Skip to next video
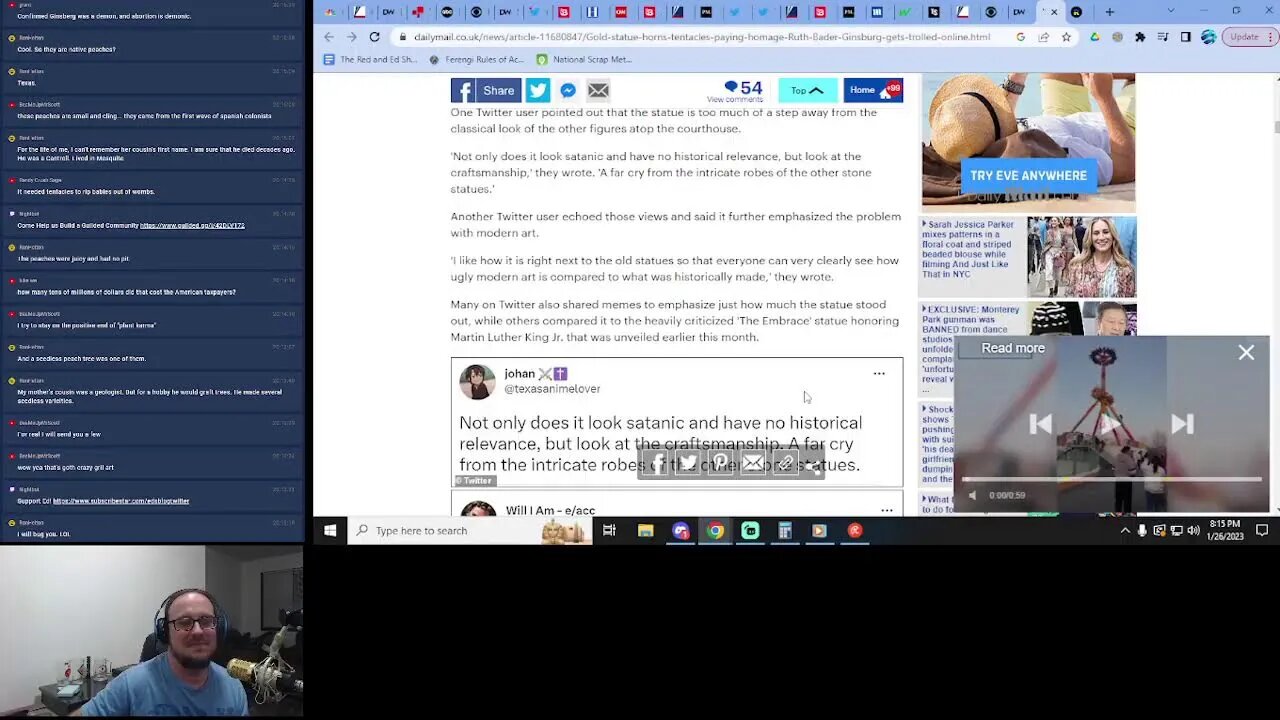The image size is (1280, 720). tap(1182, 424)
